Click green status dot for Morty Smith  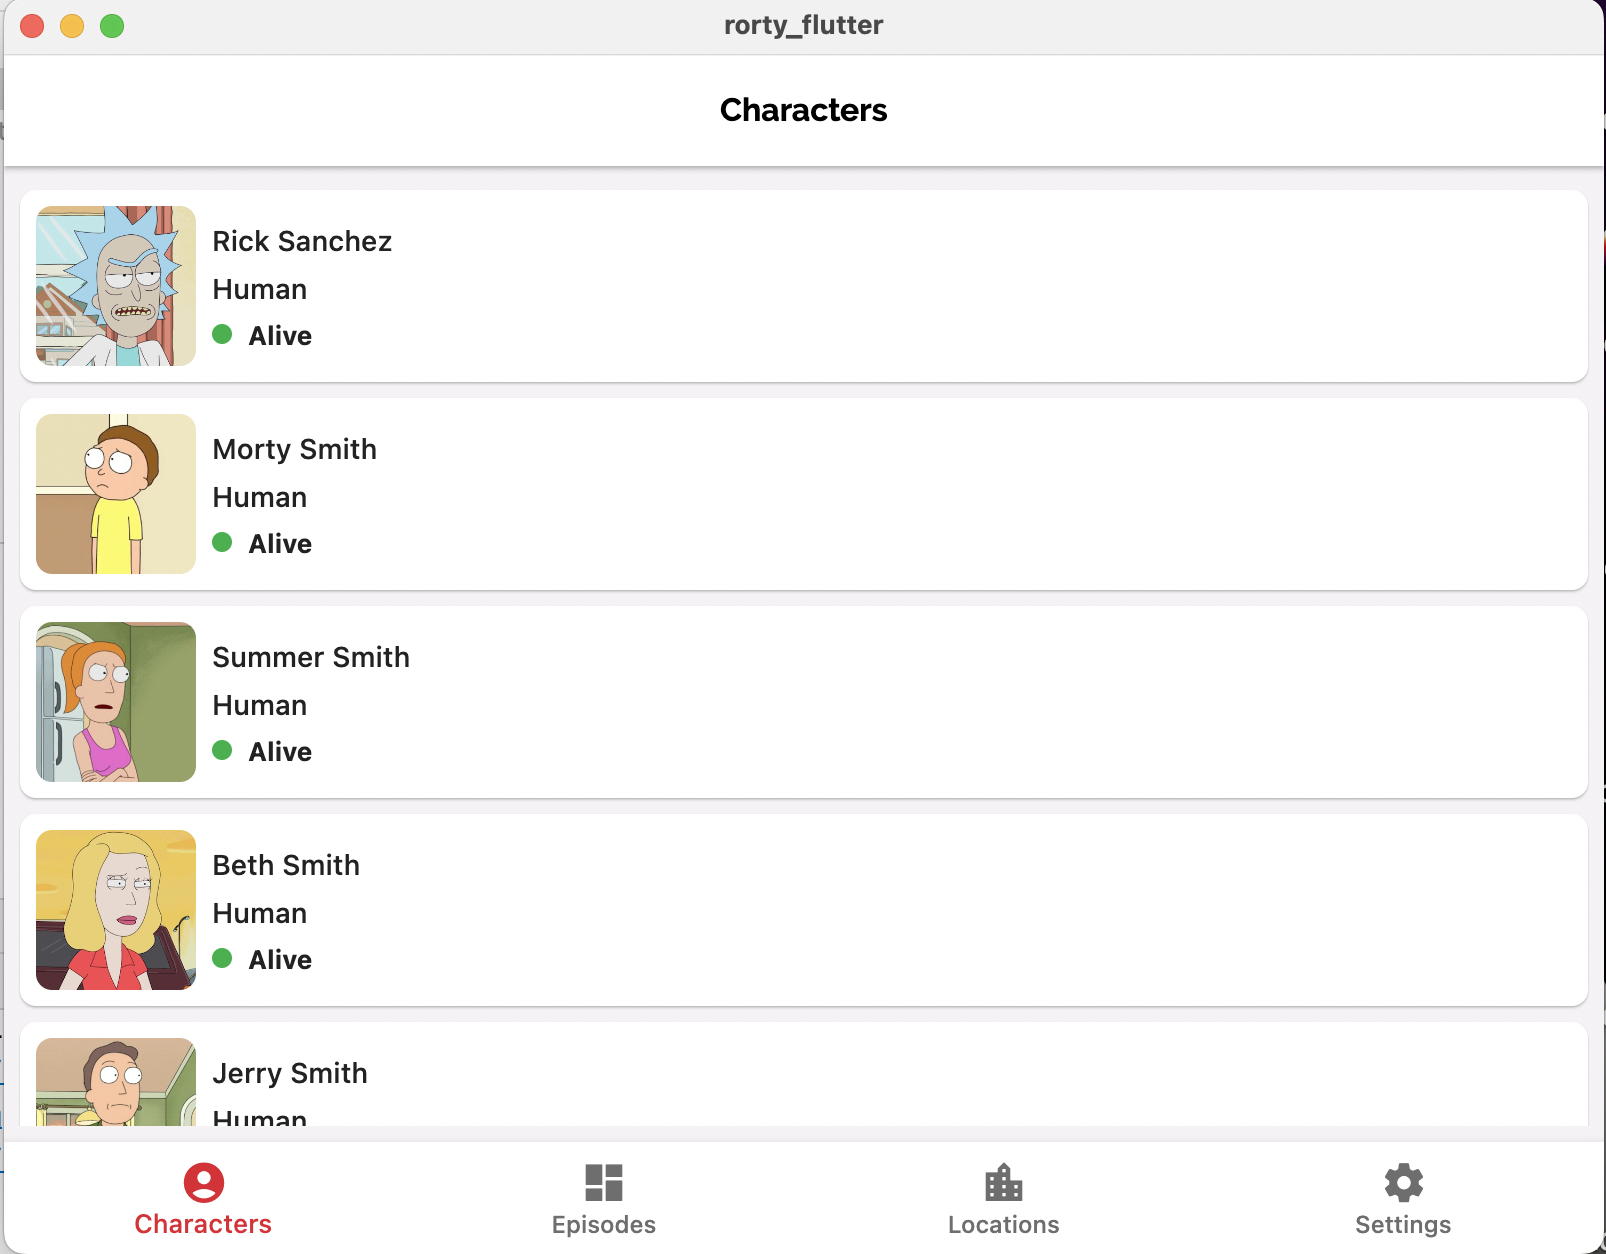(222, 542)
